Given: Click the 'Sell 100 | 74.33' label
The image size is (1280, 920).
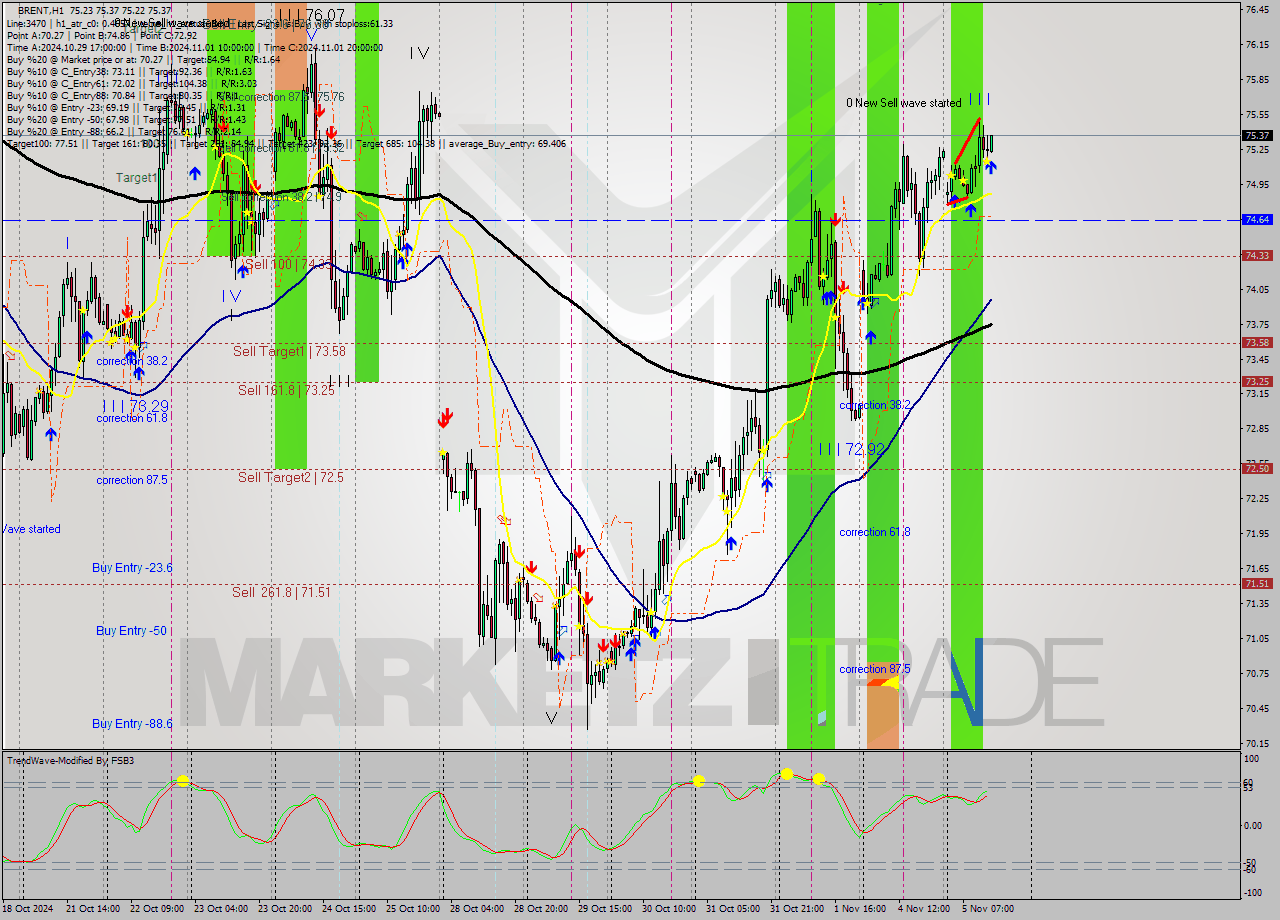Looking at the screenshot, I should 288,264.
